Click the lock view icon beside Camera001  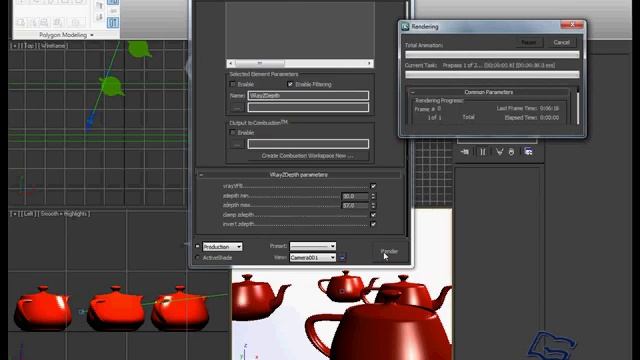(342, 258)
